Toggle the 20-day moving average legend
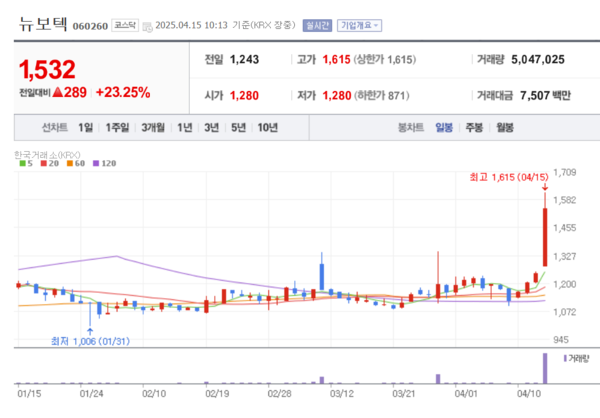This screenshot has height=418, width=600. [x=49, y=163]
